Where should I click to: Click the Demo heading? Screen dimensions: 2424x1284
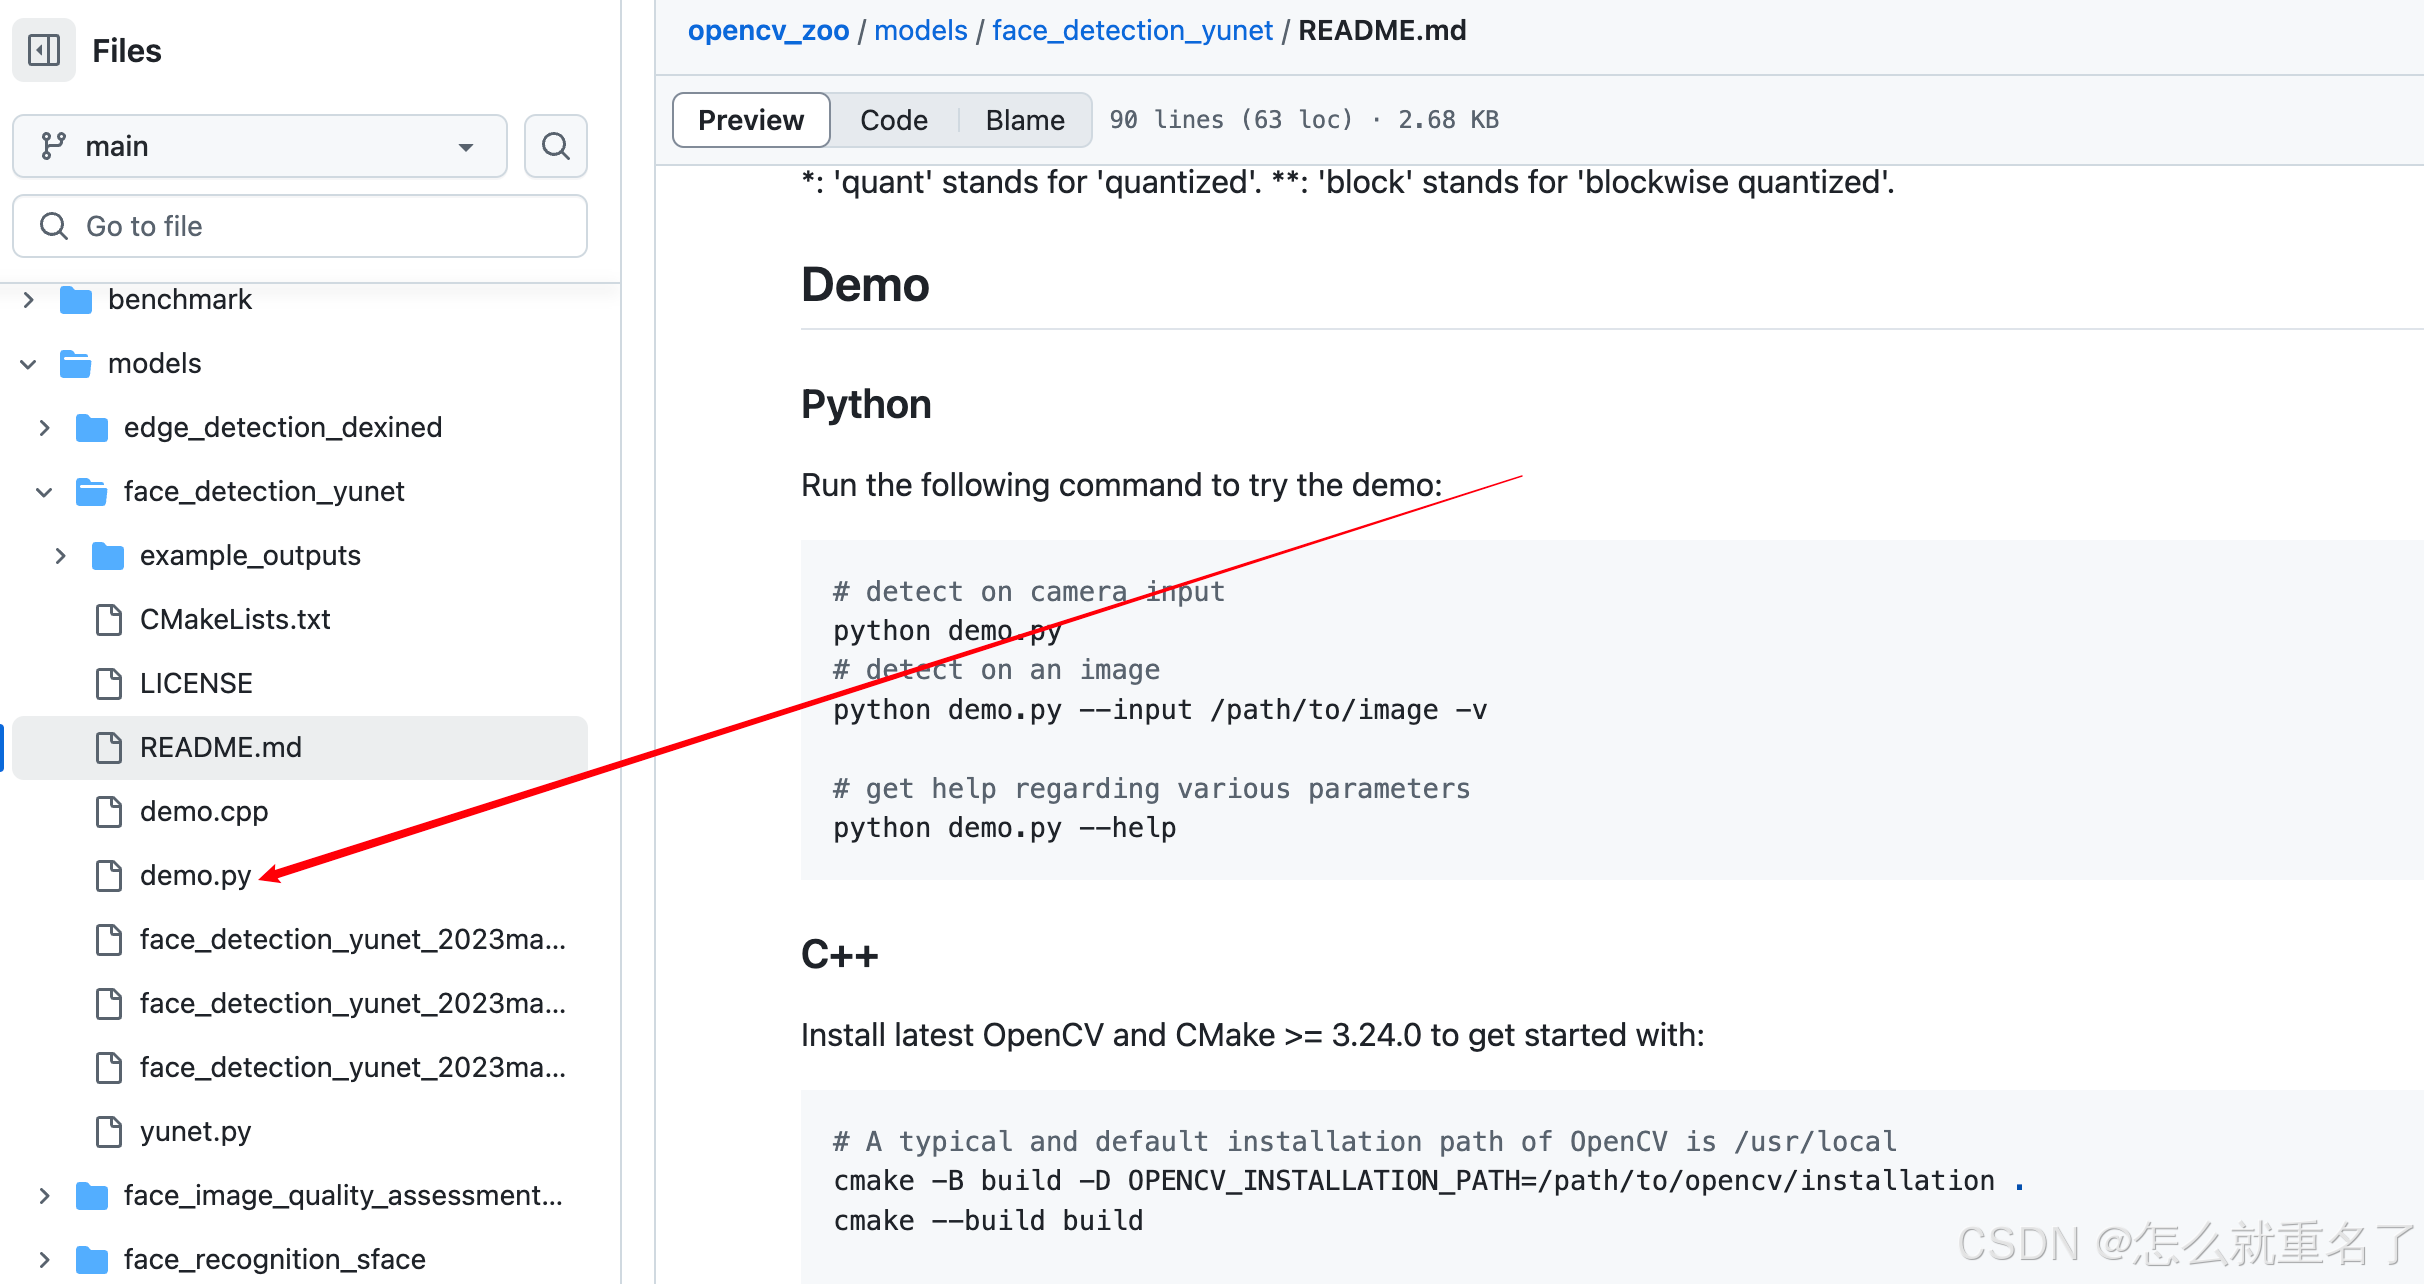click(865, 285)
